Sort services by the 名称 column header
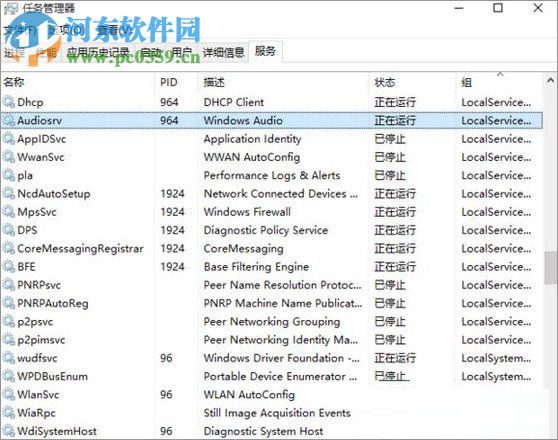558x440 pixels. coord(78,83)
